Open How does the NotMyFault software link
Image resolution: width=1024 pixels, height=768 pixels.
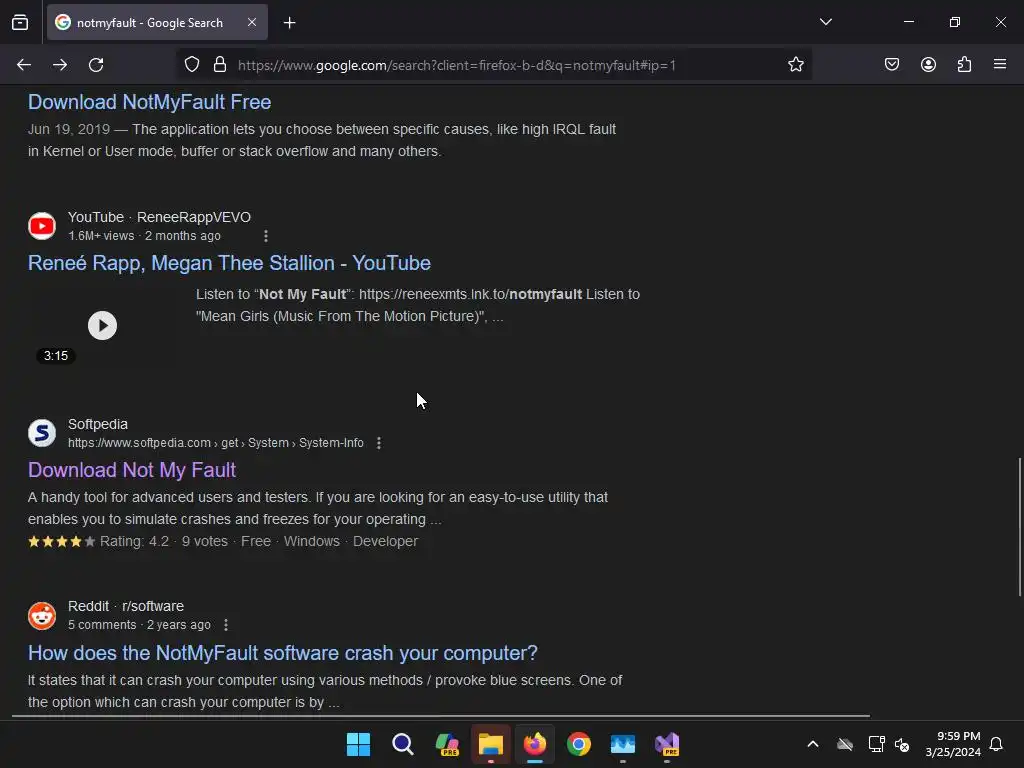(x=283, y=653)
